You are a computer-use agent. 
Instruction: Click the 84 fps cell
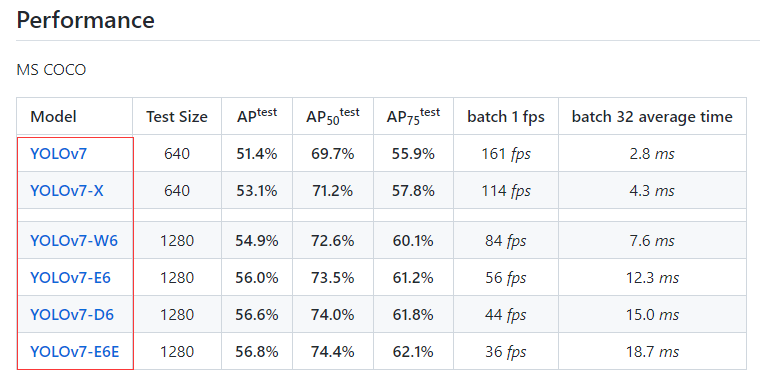click(506, 240)
